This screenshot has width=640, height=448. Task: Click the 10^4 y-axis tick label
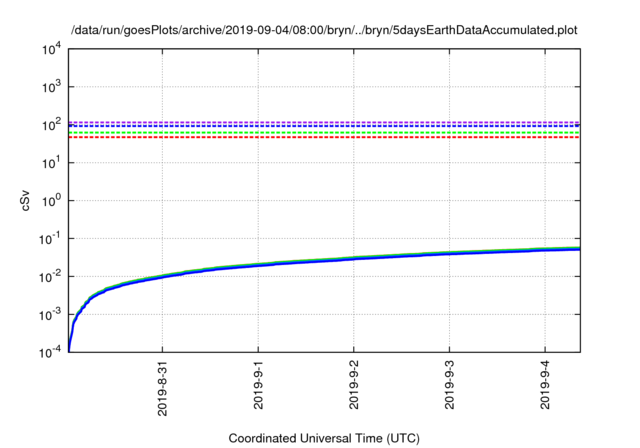(51, 49)
